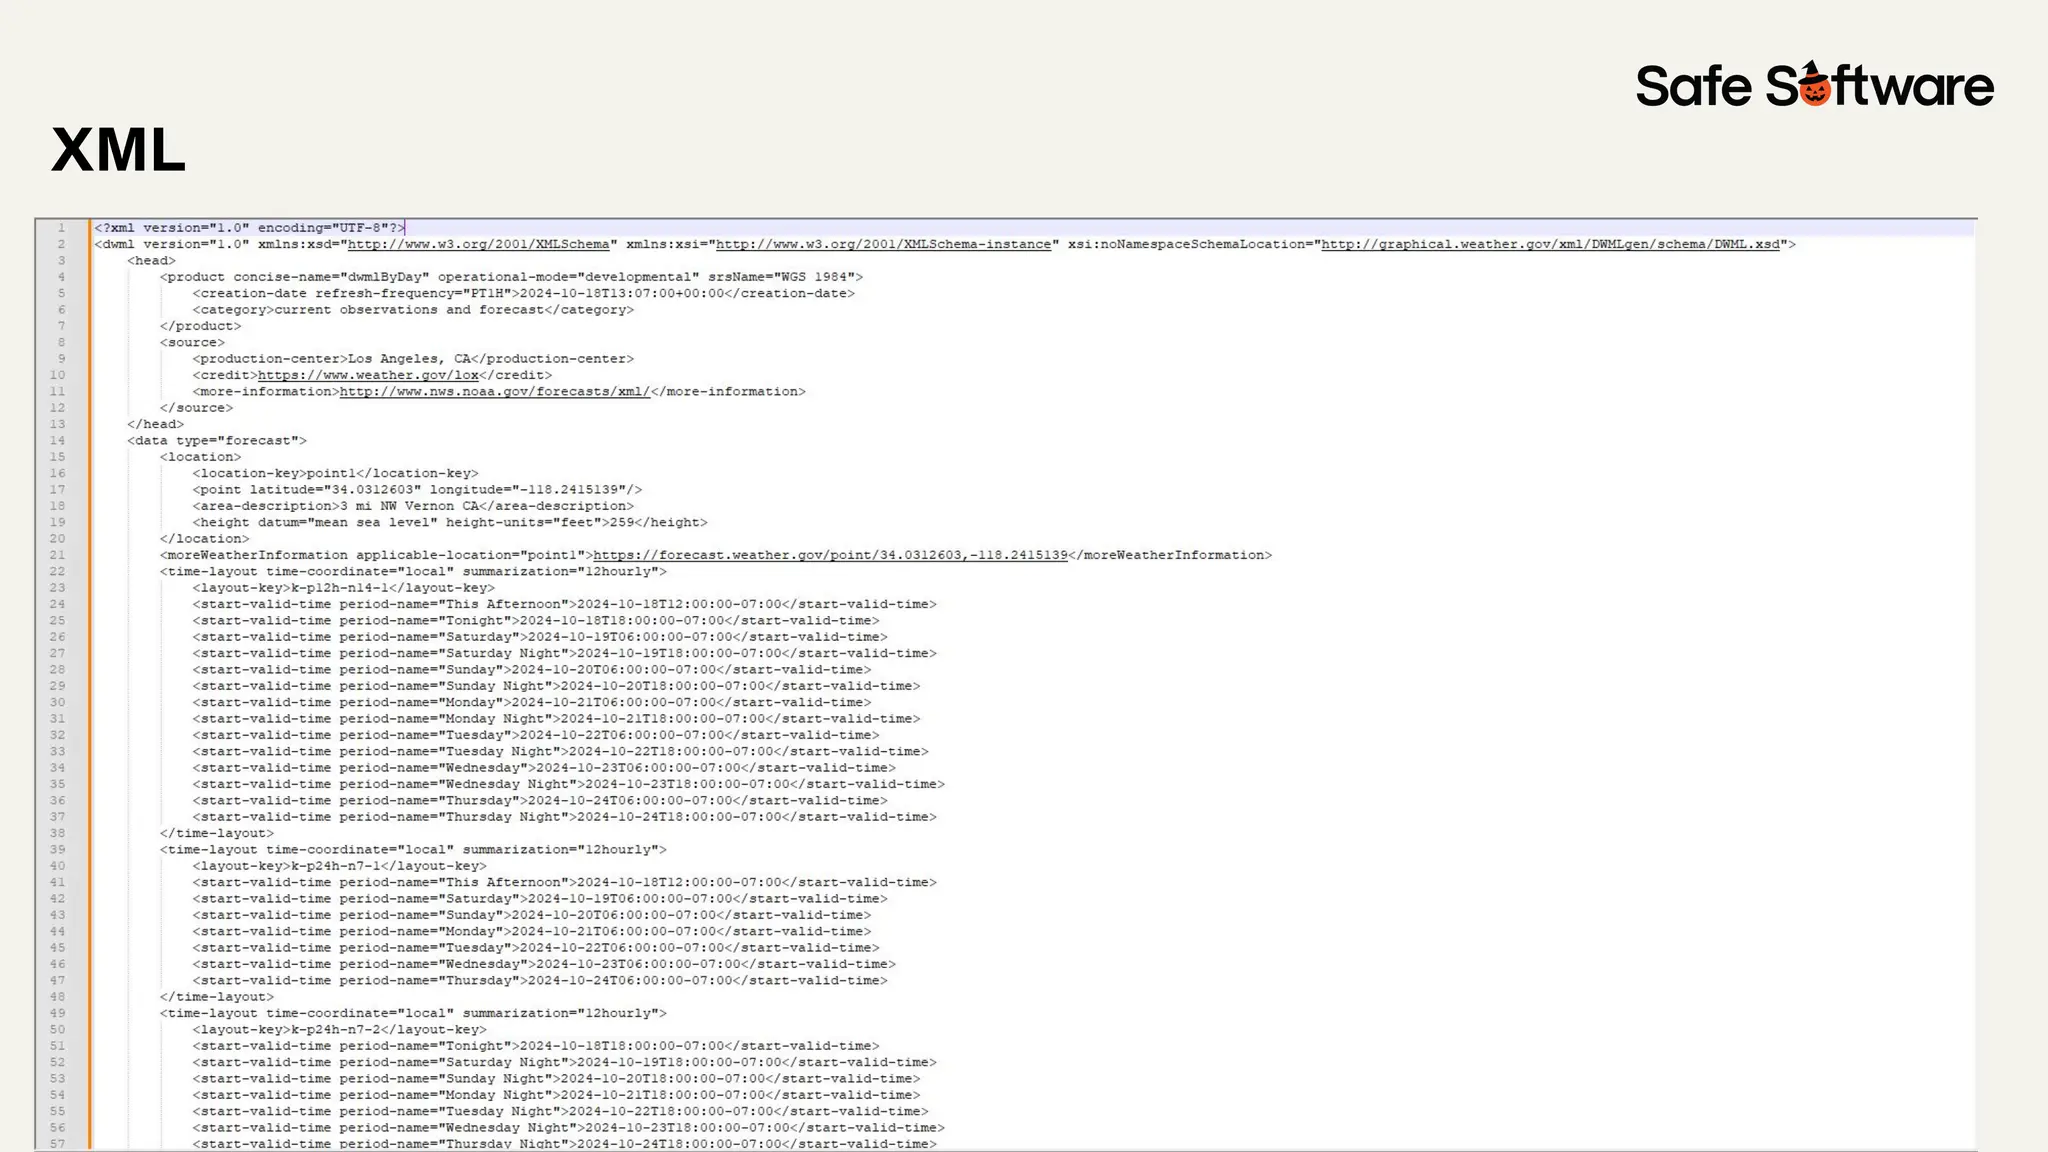Click the XML slide heading
Image resolution: width=2048 pixels, height=1152 pixels.
118,150
